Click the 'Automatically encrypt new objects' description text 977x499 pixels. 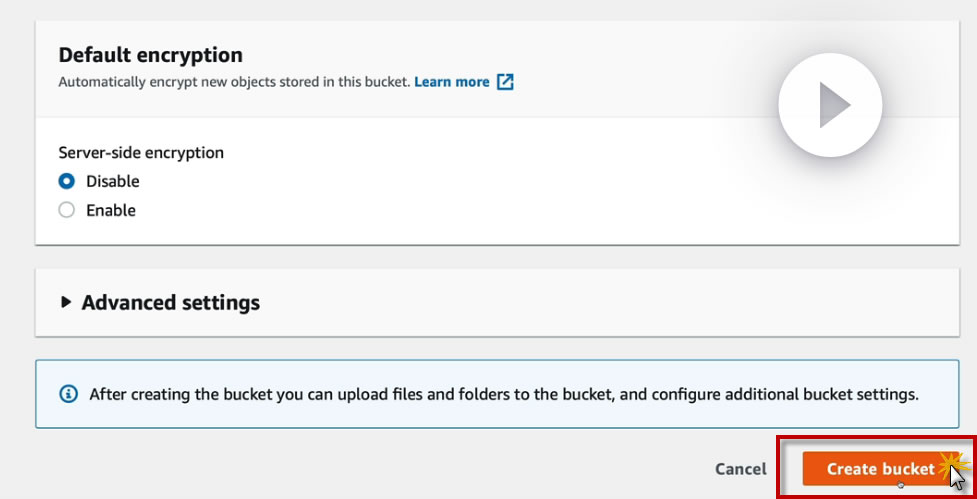click(x=234, y=82)
